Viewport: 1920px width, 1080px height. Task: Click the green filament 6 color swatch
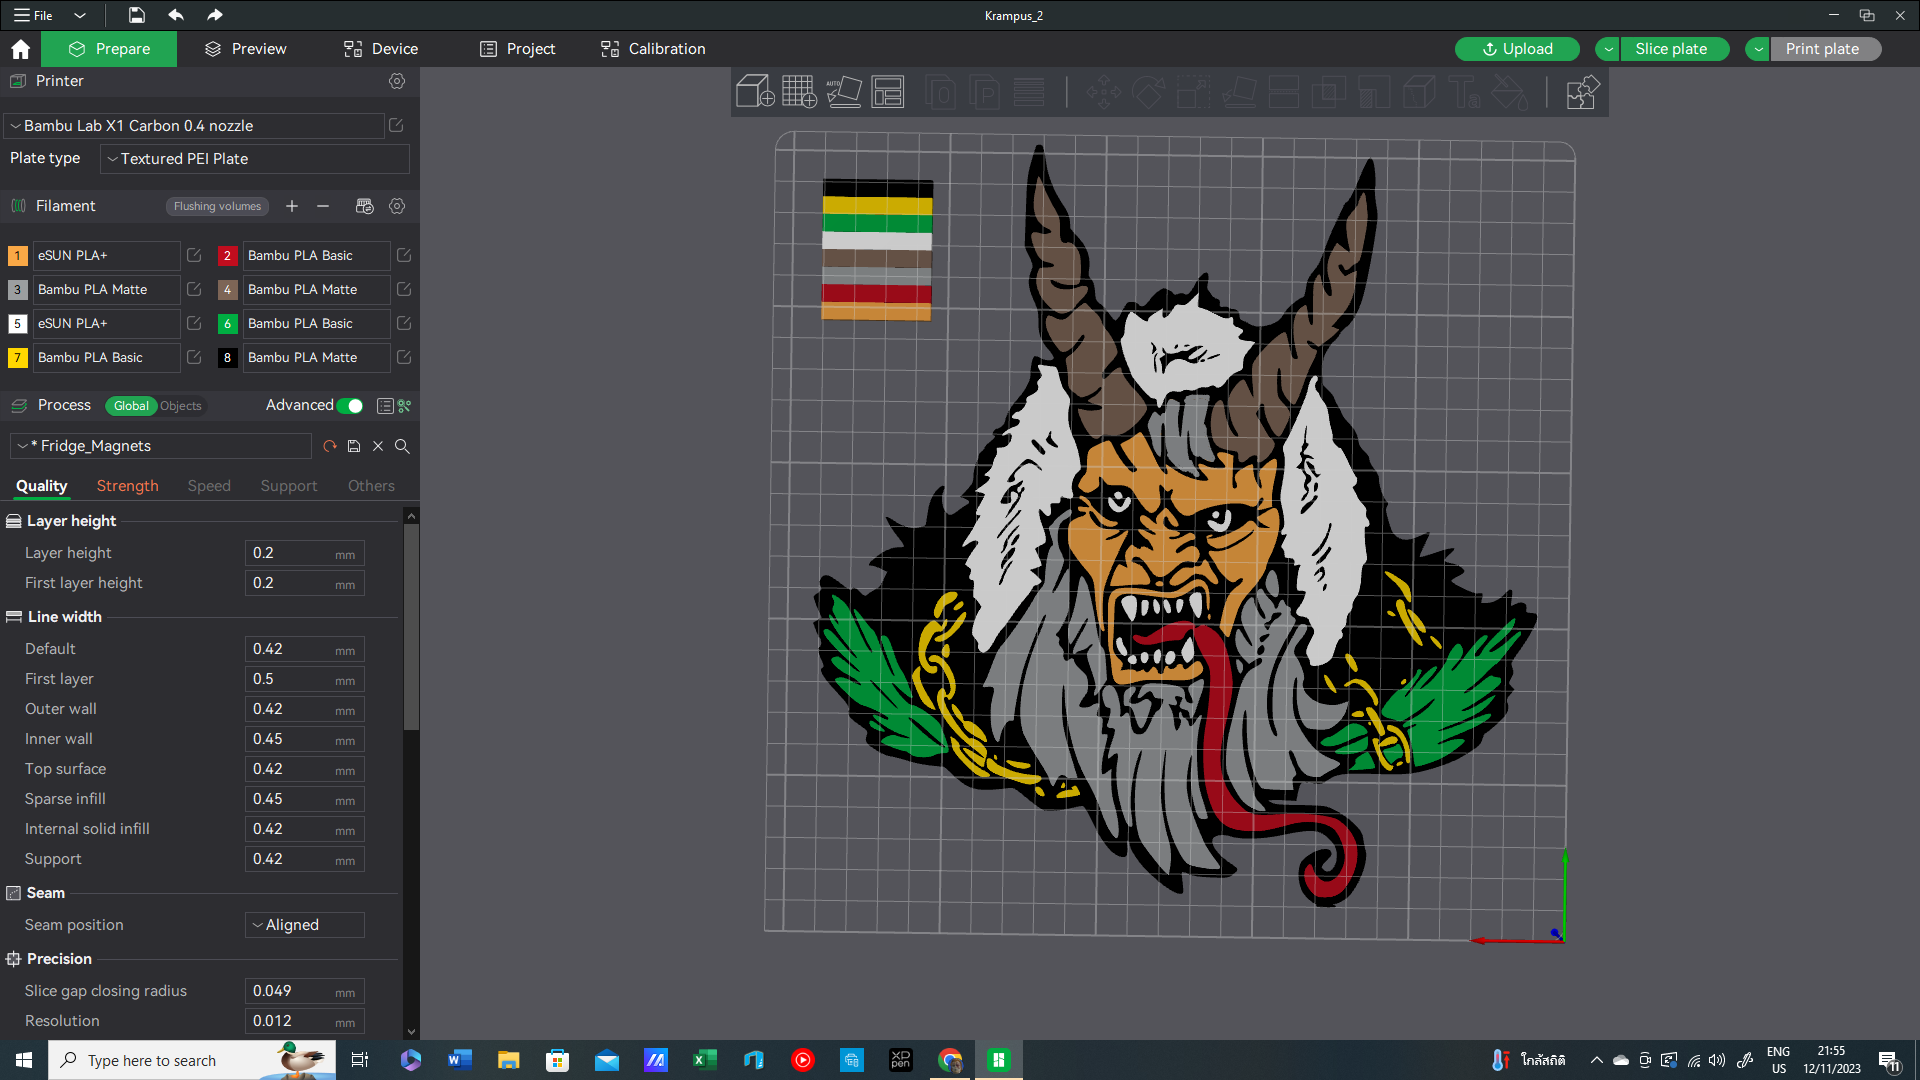click(227, 324)
